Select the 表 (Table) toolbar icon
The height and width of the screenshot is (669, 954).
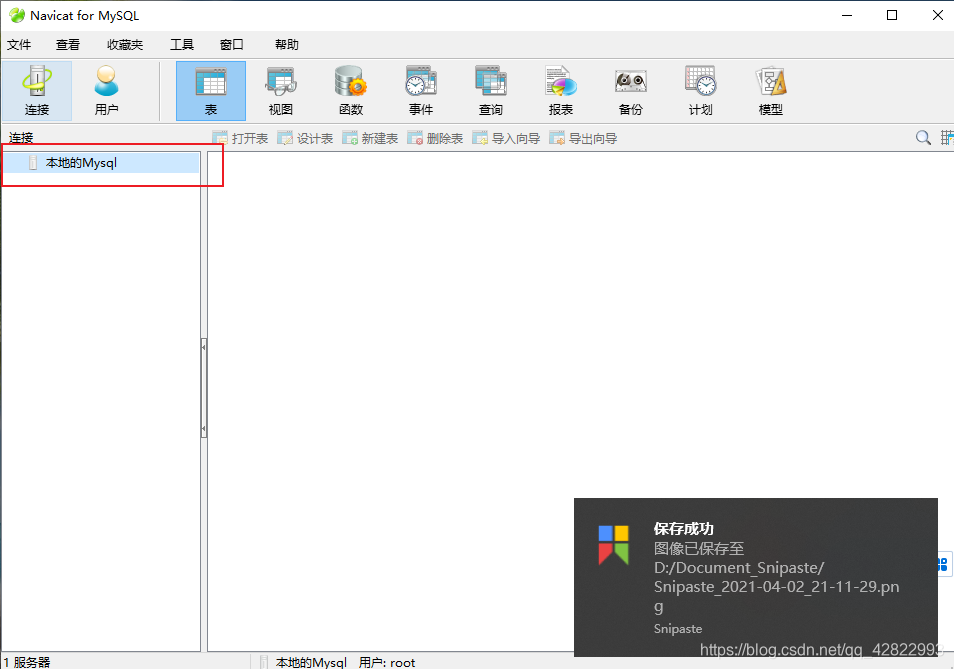point(211,91)
